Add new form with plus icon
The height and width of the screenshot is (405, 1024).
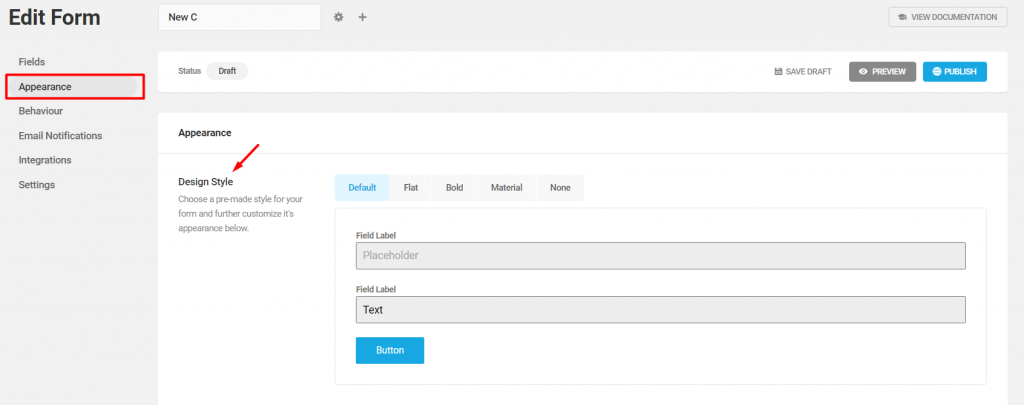tap(362, 17)
